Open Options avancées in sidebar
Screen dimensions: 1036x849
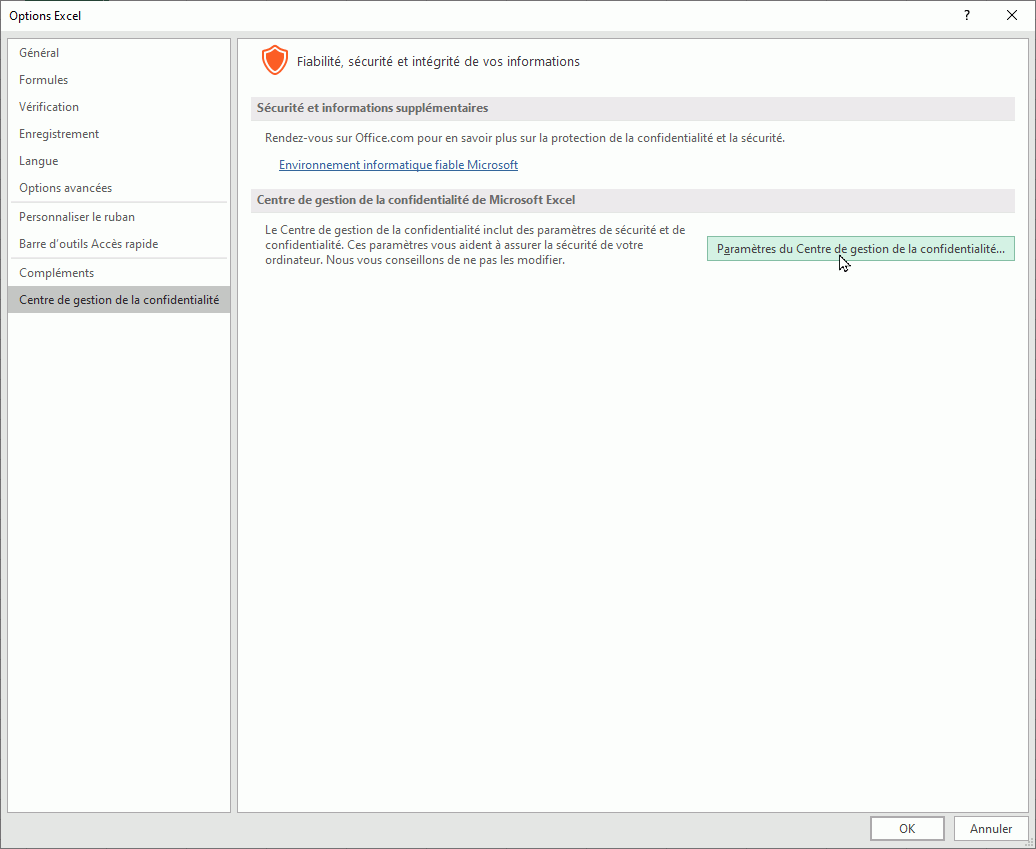[x=119, y=188]
